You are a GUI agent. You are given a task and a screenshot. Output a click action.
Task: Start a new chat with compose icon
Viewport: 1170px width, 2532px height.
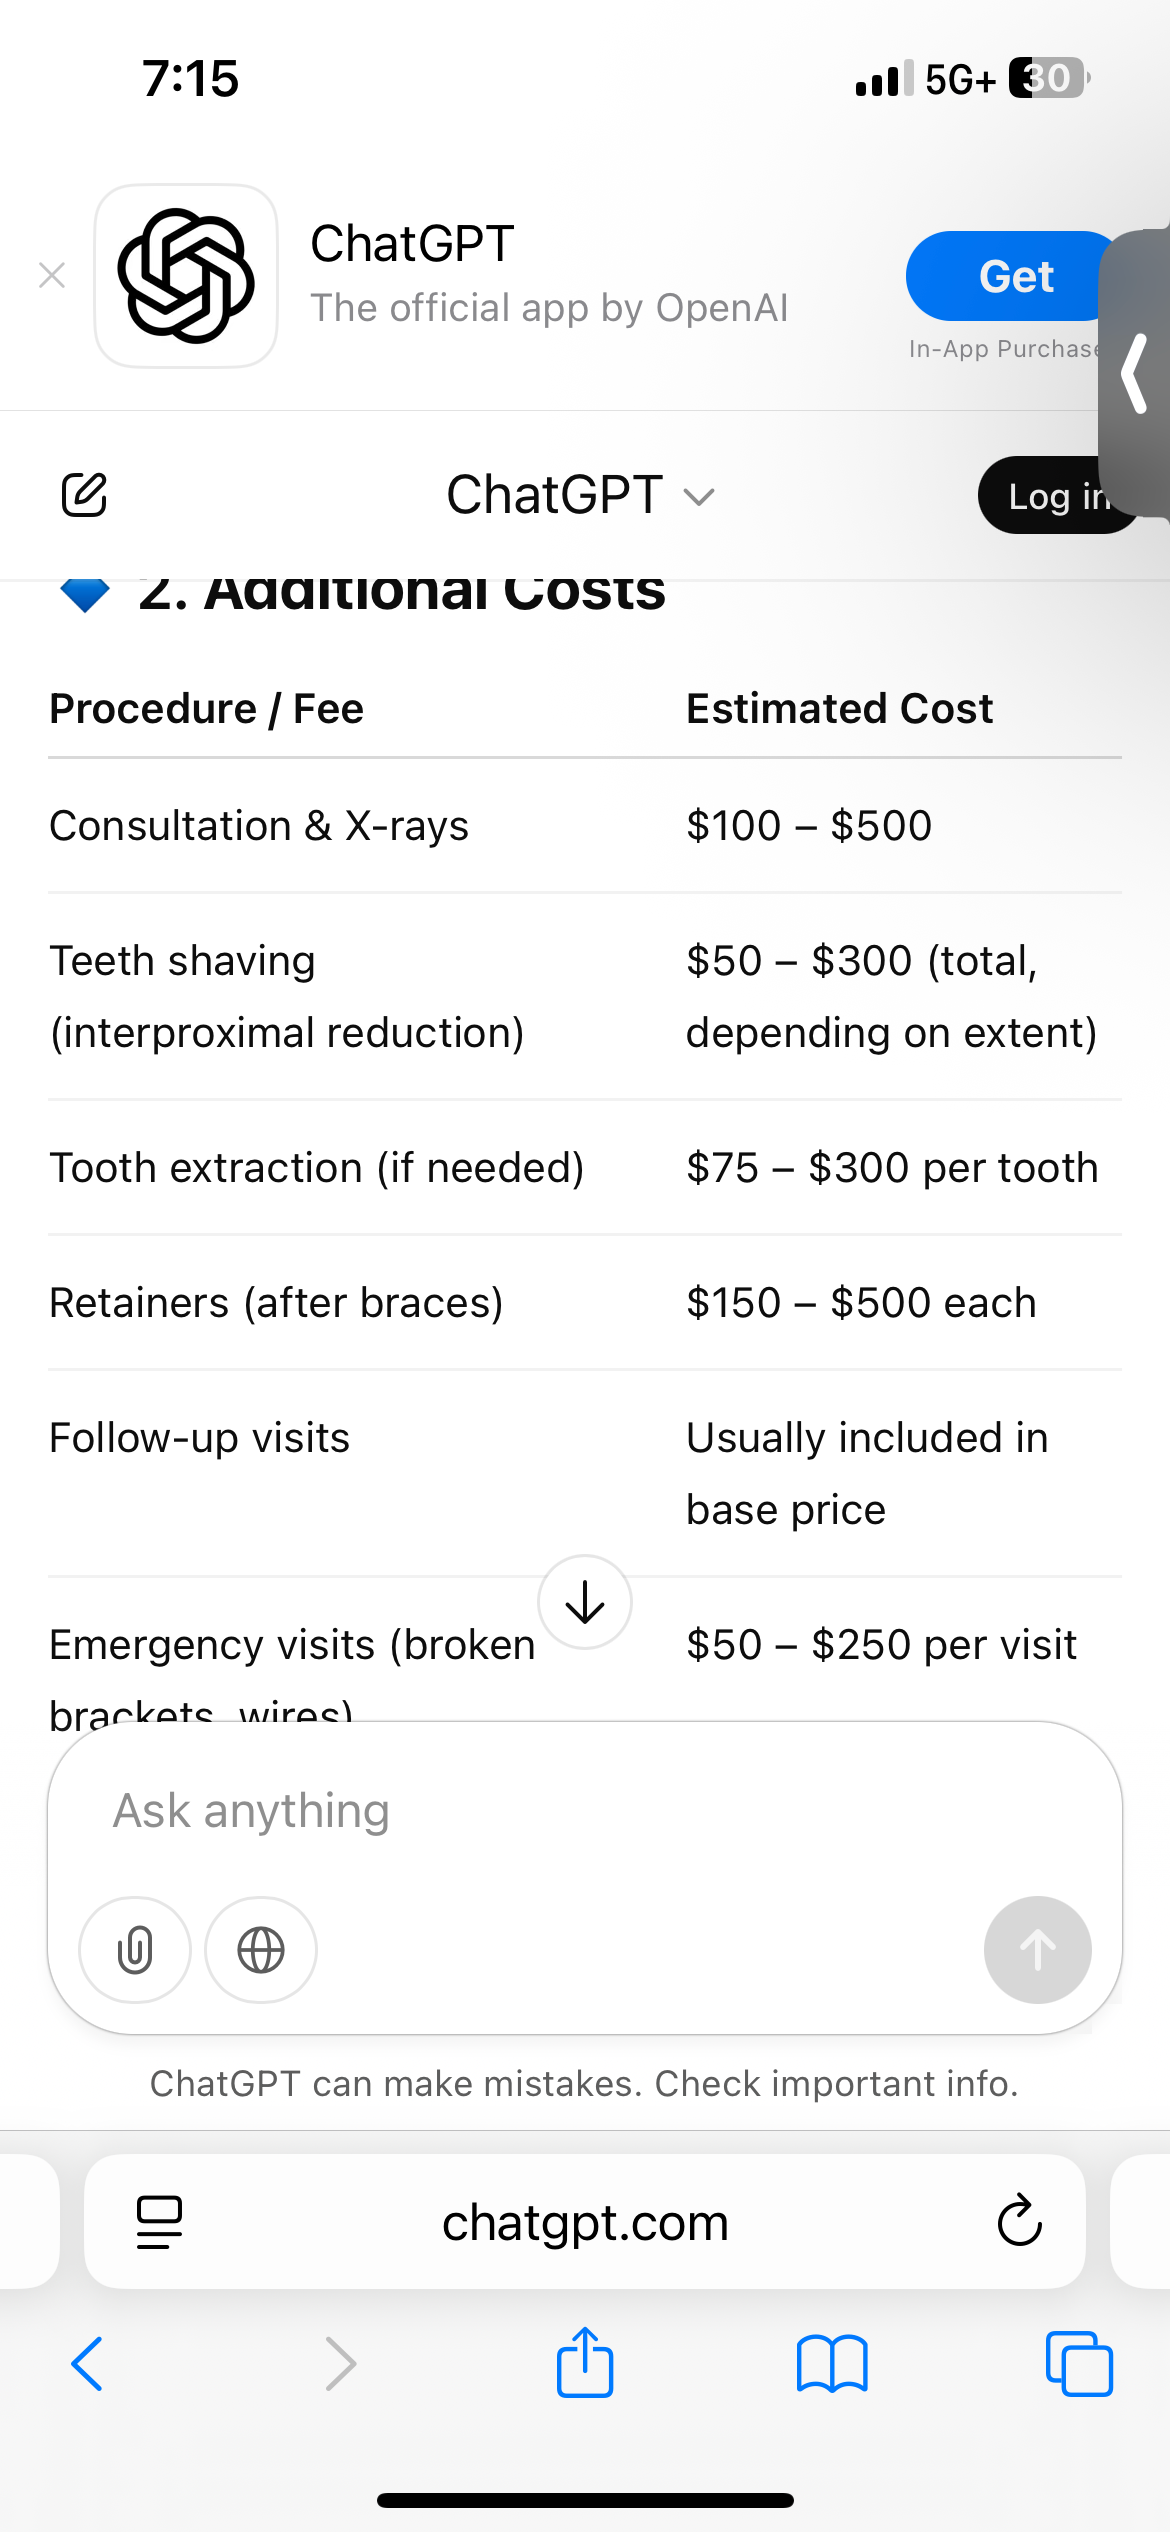pyautogui.click(x=84, y=495)
